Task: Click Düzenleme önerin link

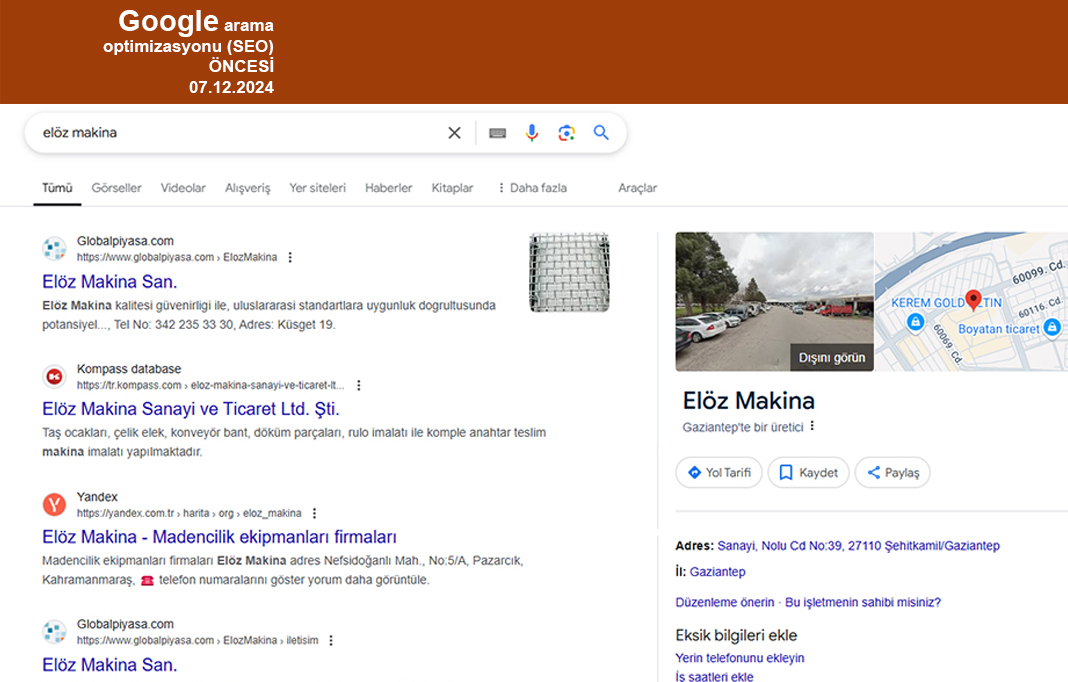Action: [725, 602]
